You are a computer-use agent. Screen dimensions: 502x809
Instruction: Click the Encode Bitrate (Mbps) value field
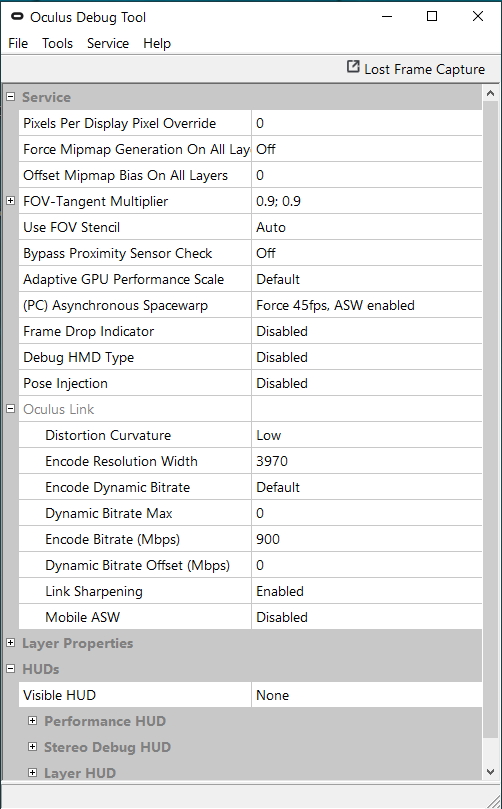[x=366, y=539]
